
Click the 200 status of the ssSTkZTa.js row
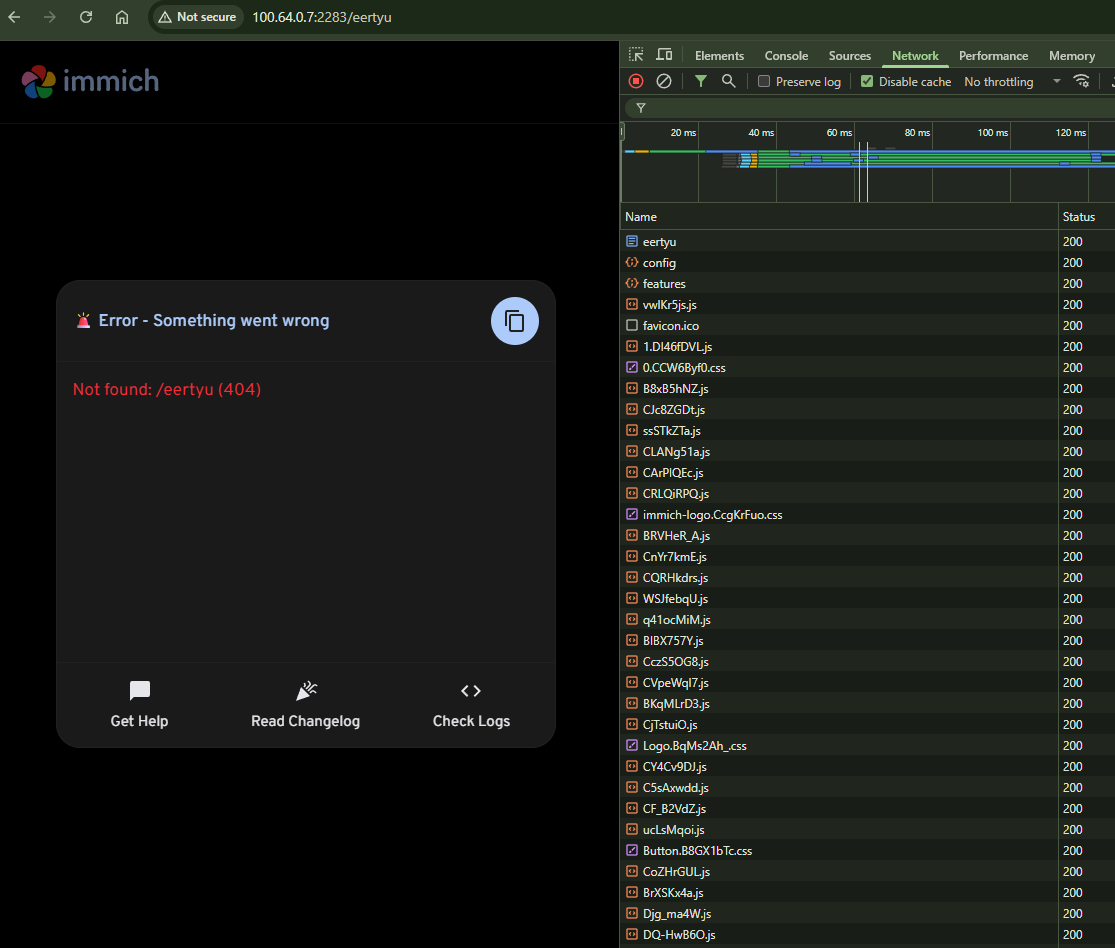1072,431
